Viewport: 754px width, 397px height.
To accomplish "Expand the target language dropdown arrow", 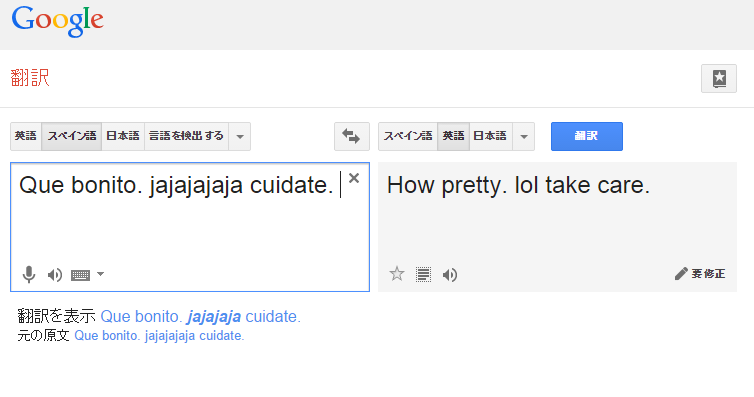I will pos(524,136).
